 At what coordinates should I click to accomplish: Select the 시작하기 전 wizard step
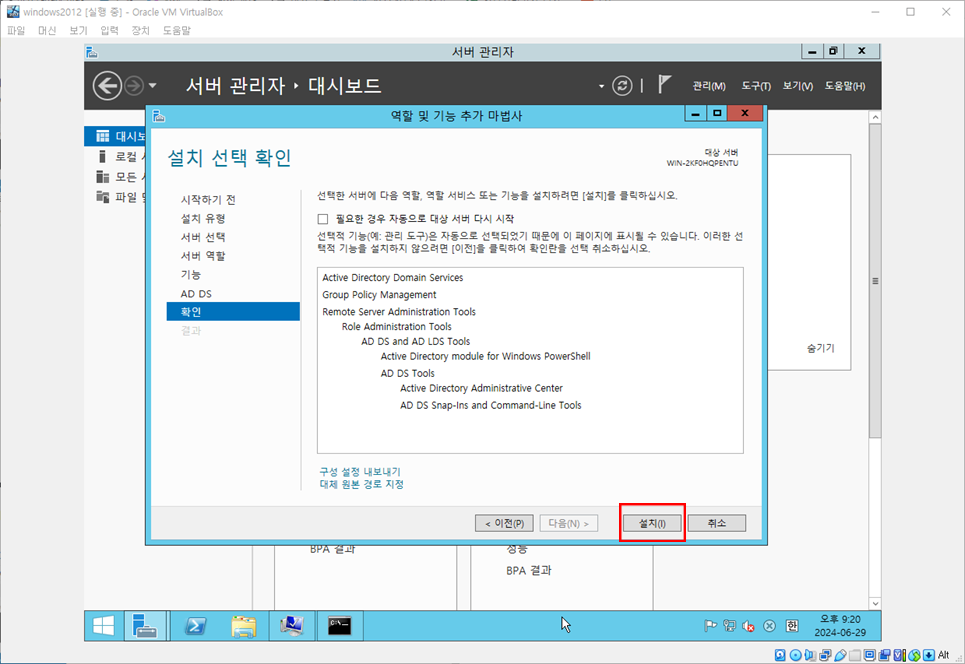(208, 199)
